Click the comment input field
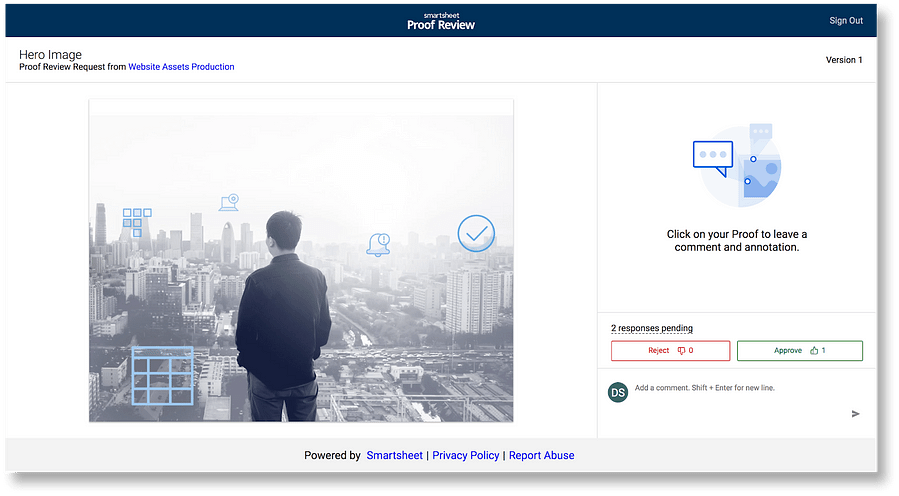The width and height of the screenshot is (899, 496). [x=737, y=388]
